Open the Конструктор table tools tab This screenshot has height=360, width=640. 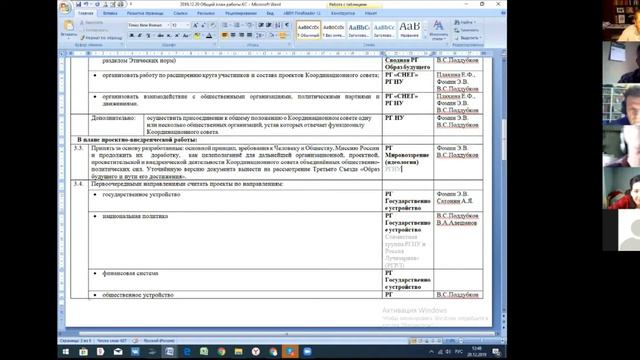tap(343, 13)
